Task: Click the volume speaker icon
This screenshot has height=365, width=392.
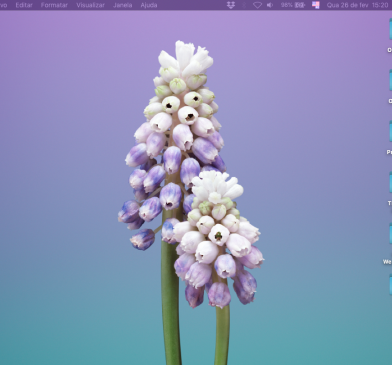Action: click(x=270, y=5)
